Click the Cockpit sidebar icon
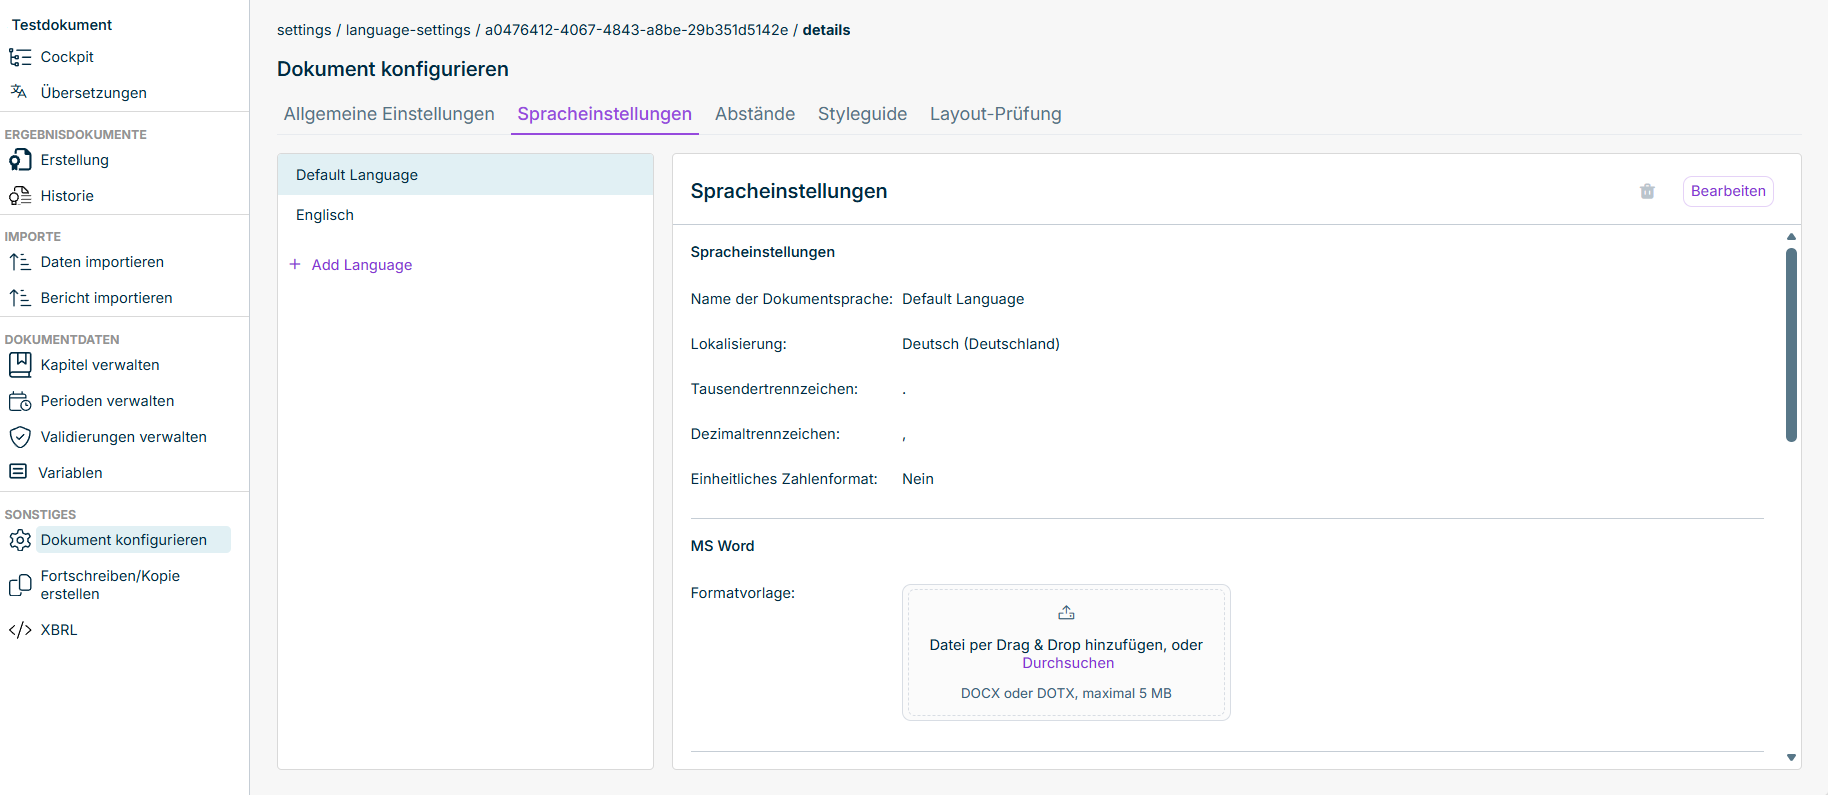This screenshot has height=795, width=1828. [20, 57]
